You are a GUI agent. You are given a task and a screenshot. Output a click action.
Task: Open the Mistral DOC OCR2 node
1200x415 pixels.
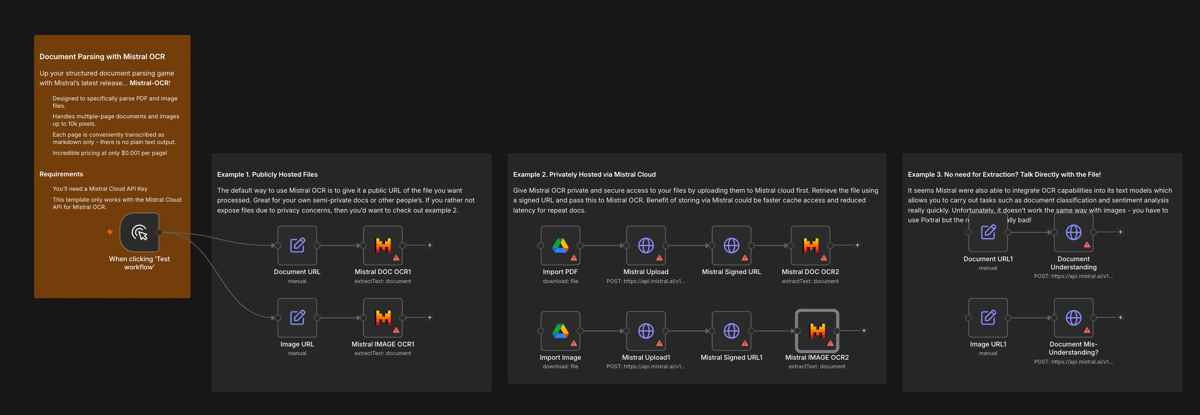click(x=810, y=245)
